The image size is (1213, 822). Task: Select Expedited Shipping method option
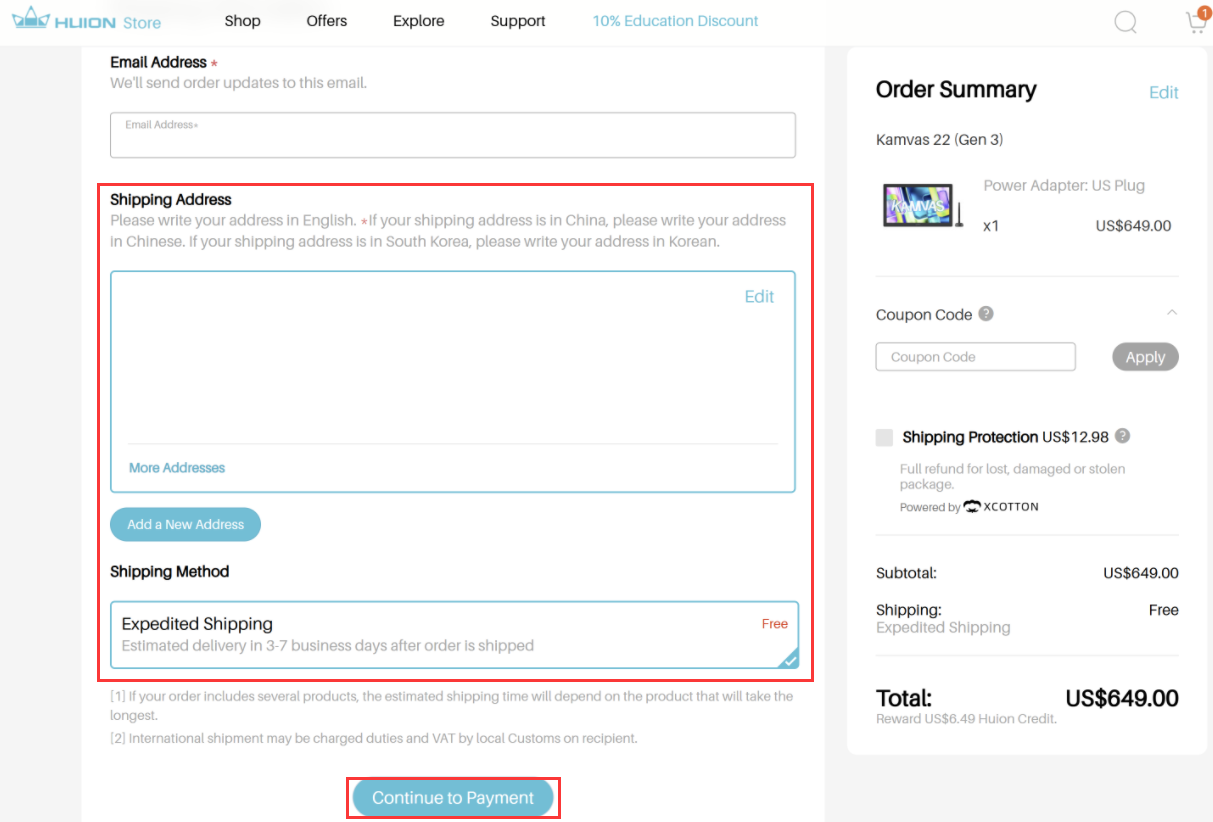(455, 635)
